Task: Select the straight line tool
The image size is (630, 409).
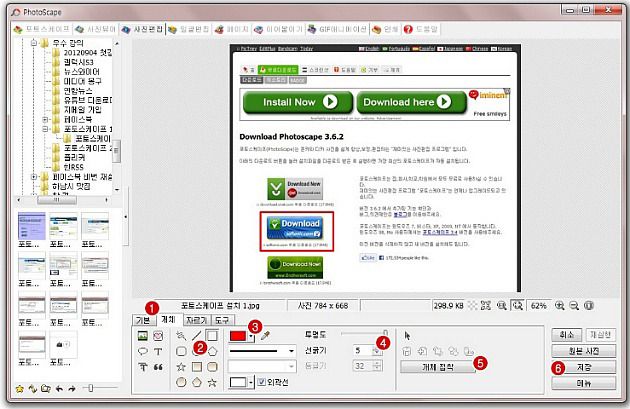Action: (x=196, y=335)
